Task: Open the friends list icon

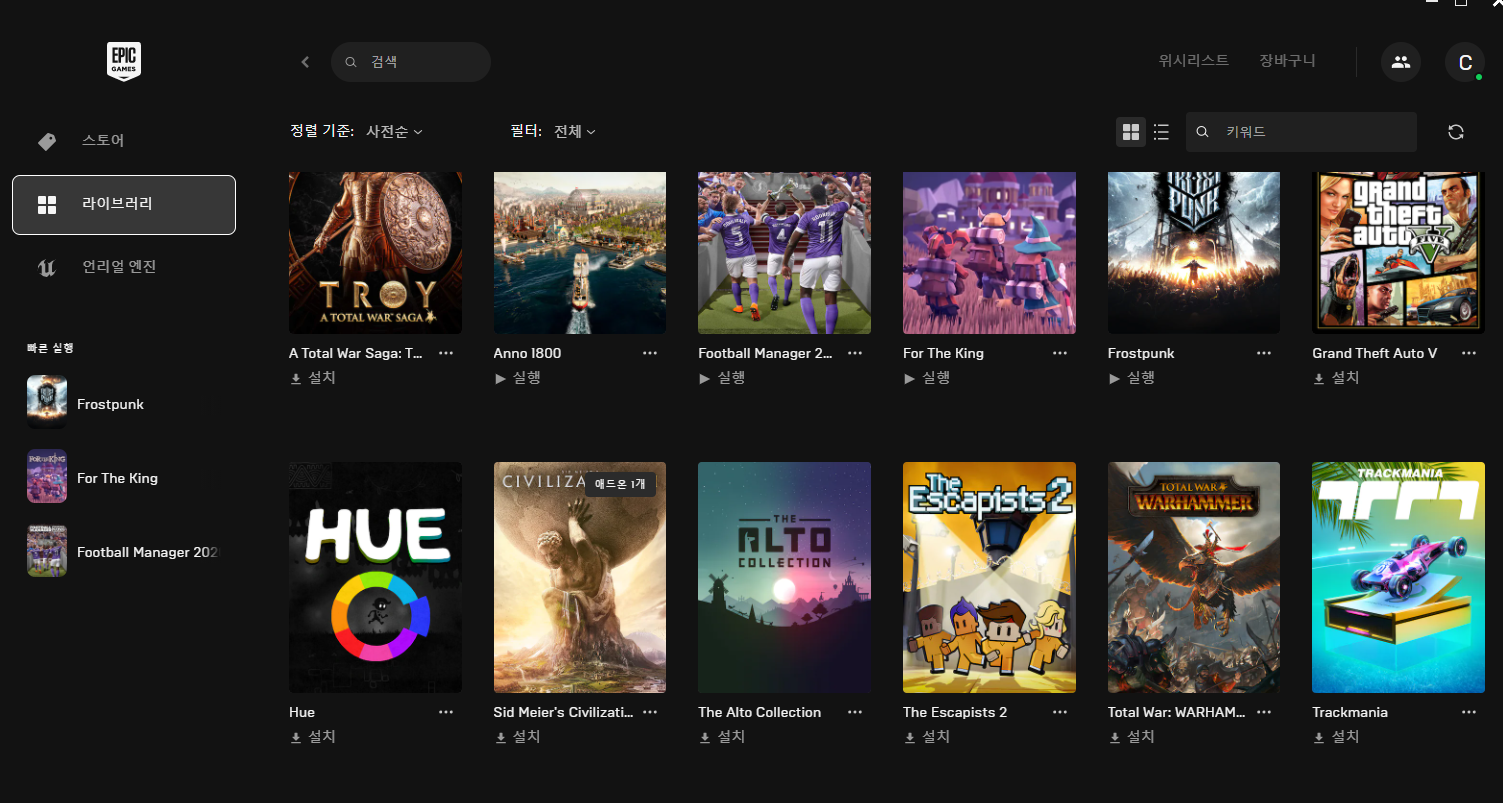Action: (1401, 62)
